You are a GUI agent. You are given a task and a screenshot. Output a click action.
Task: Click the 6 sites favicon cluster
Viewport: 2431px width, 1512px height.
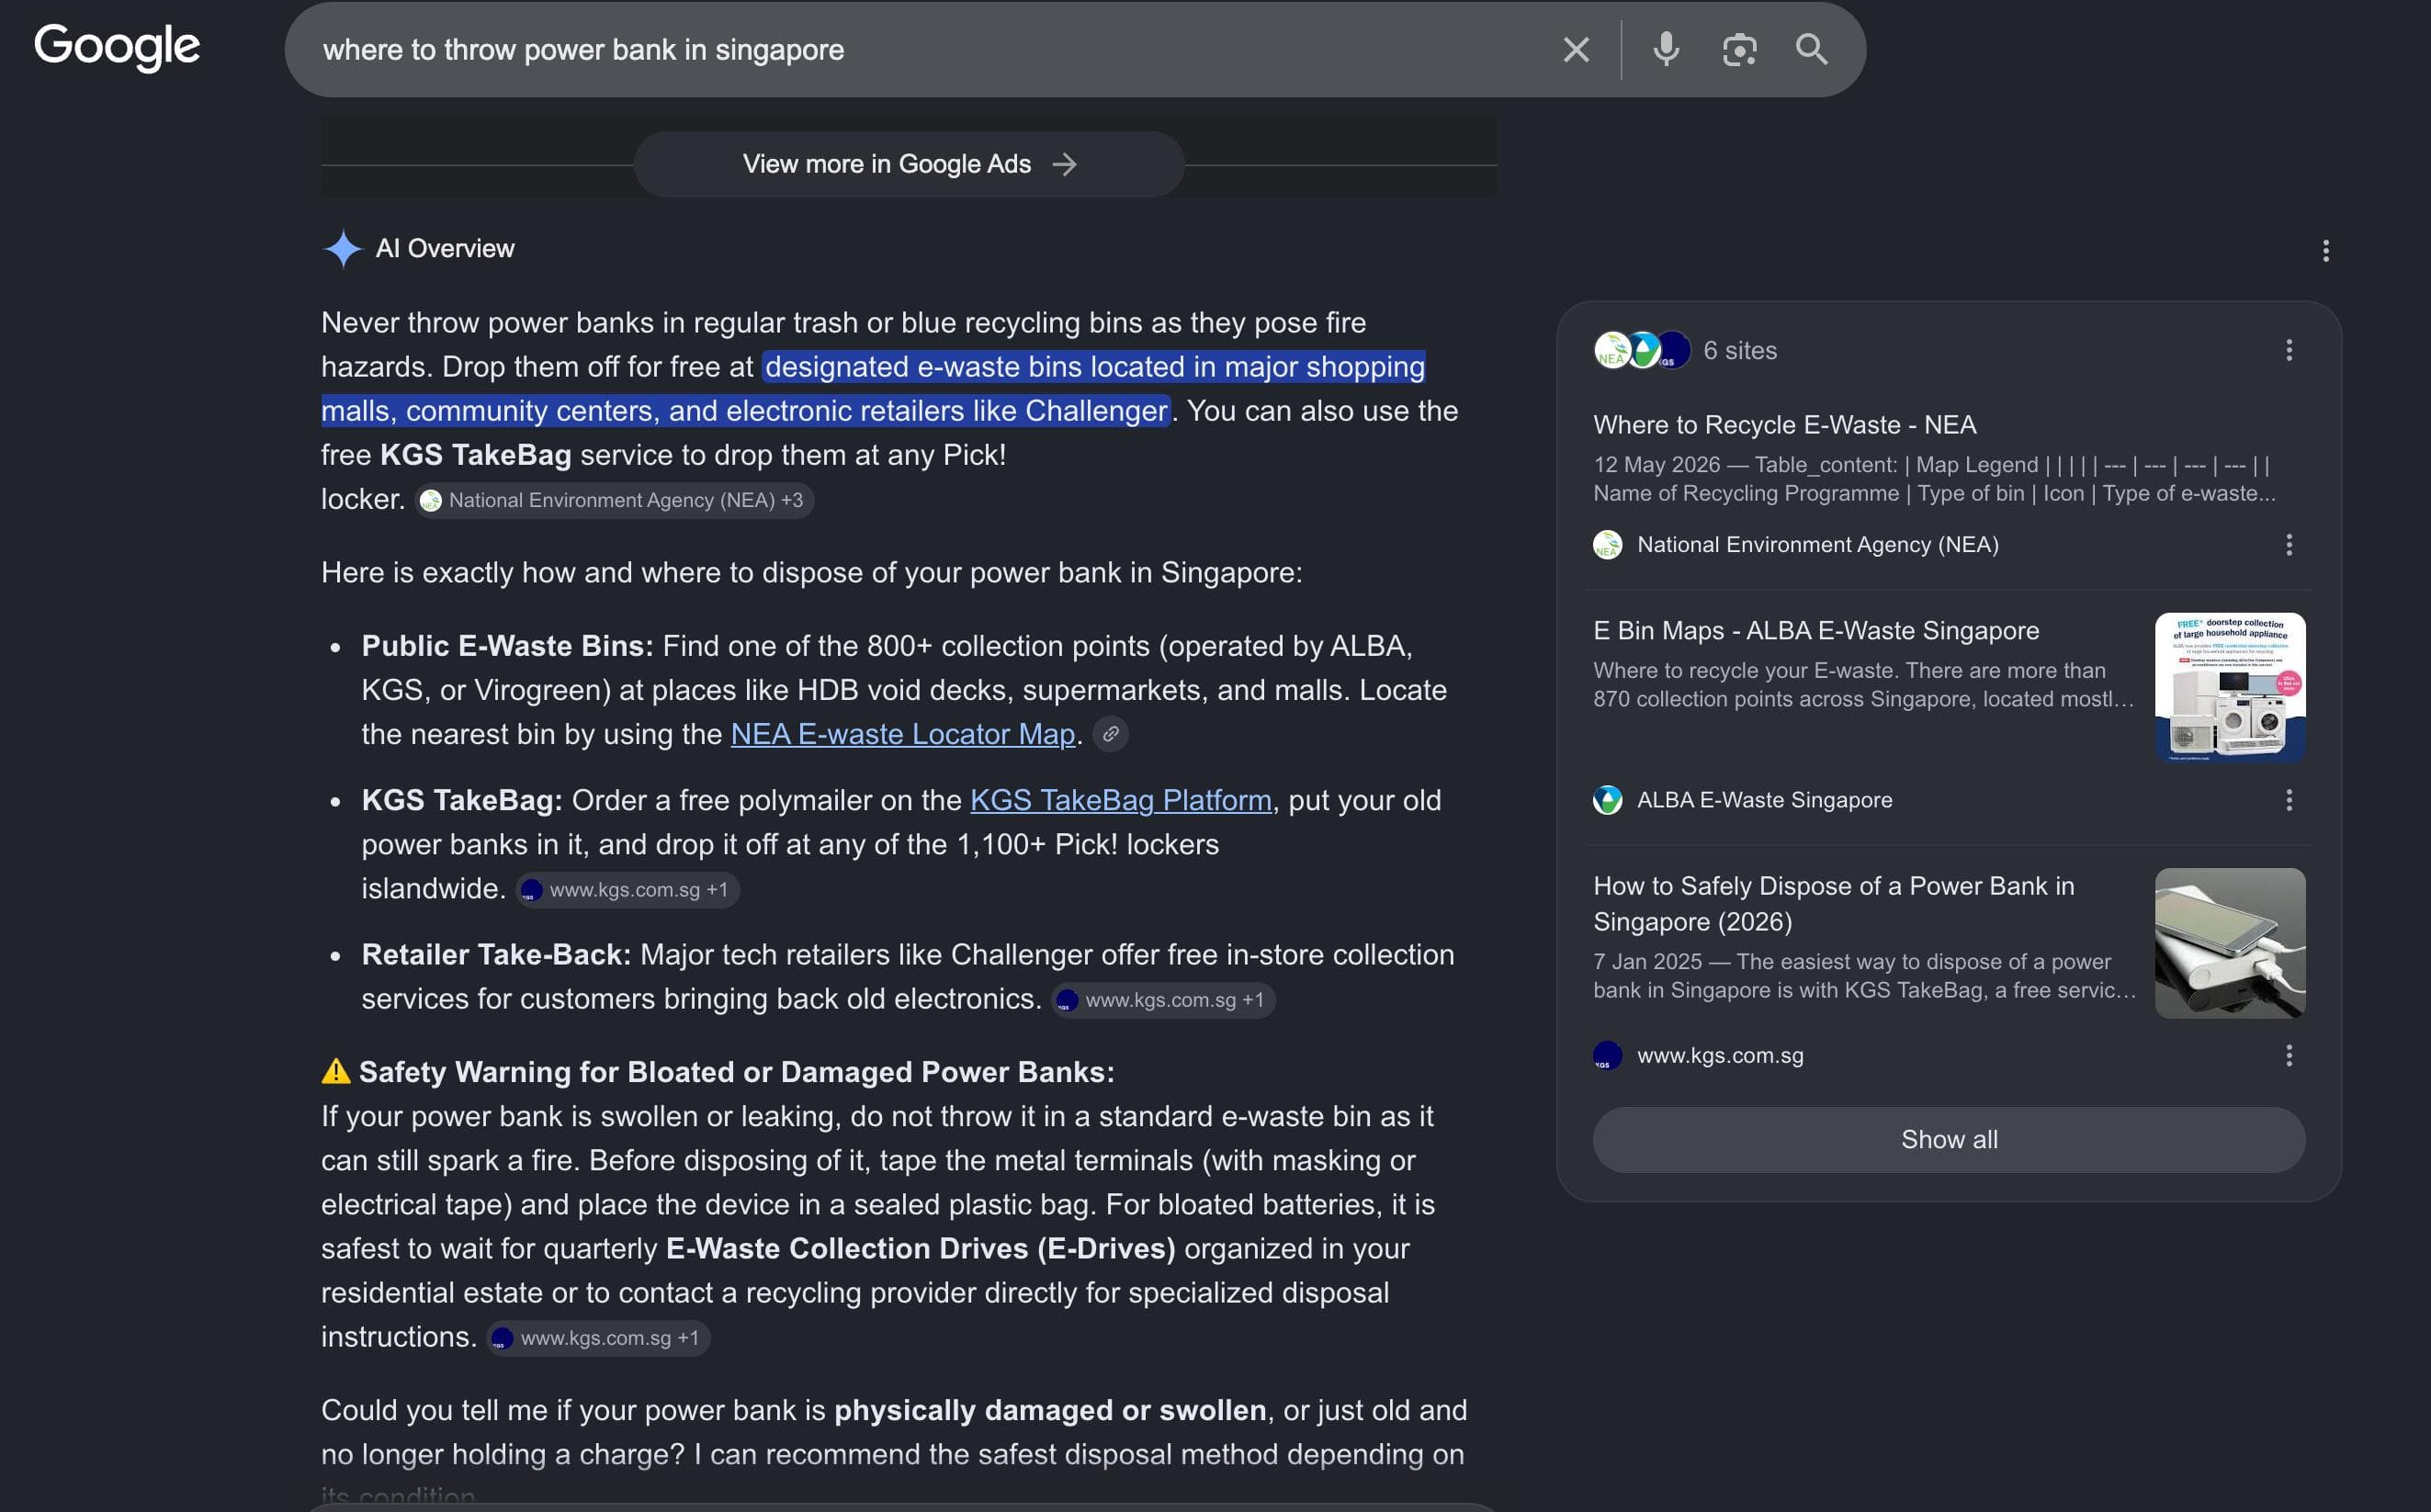point(1641,350)
